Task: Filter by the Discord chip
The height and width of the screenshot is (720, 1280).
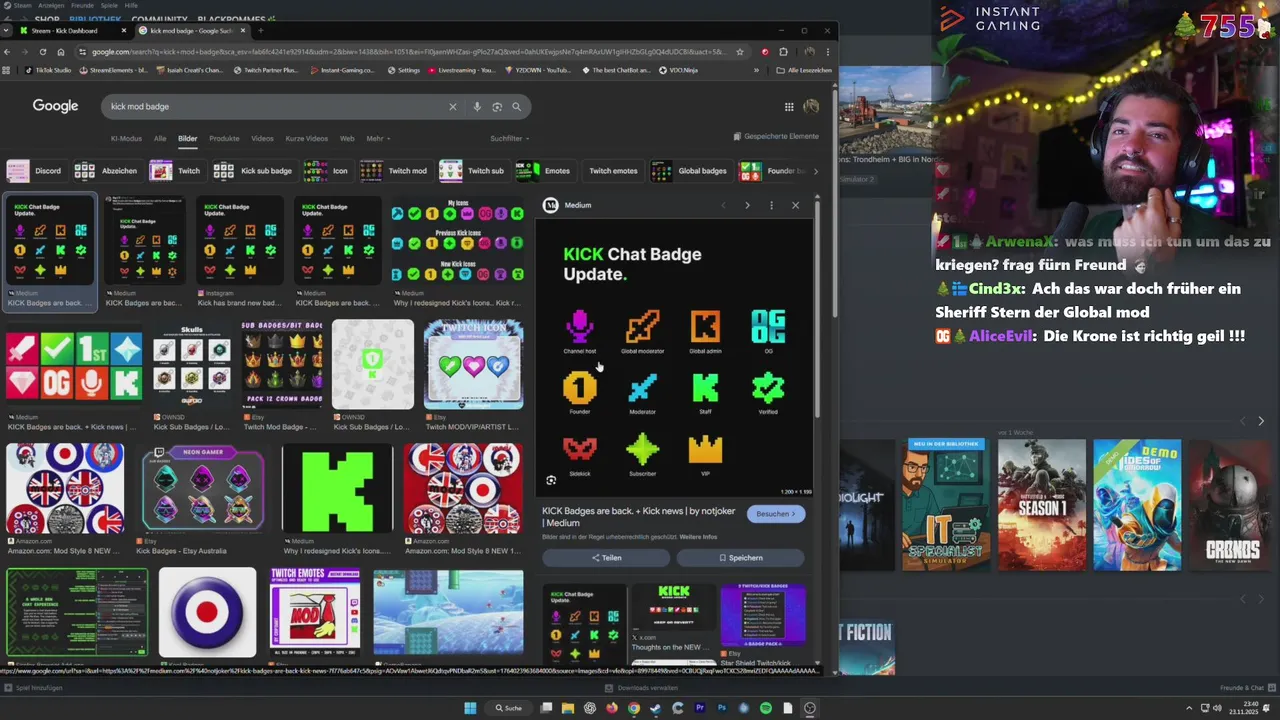Action: (35, 171)
